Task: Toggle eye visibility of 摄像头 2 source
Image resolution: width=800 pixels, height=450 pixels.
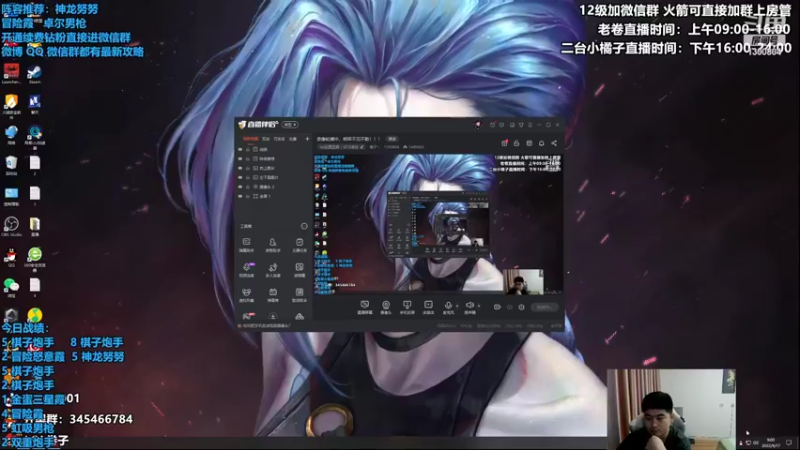Action: 240,187
